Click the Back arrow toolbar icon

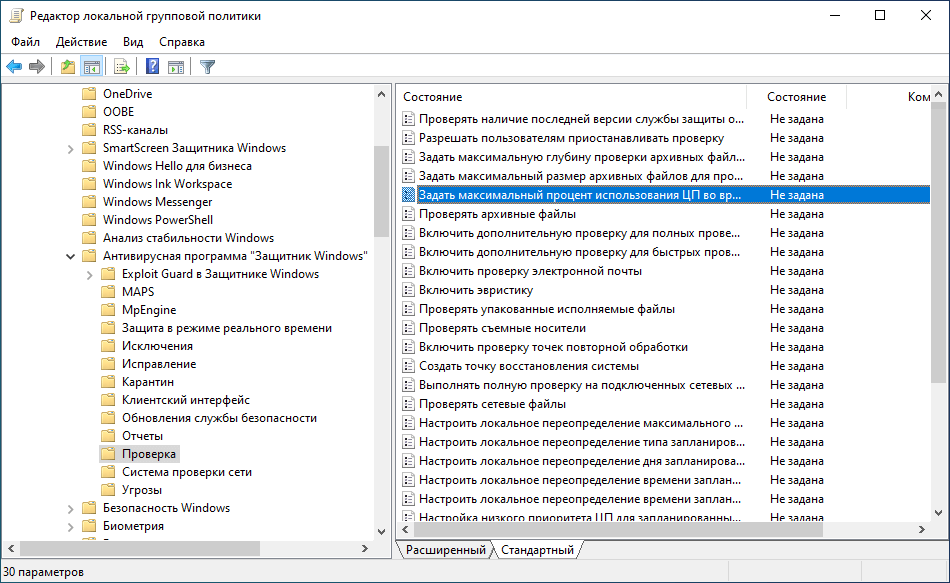[15, 67]
